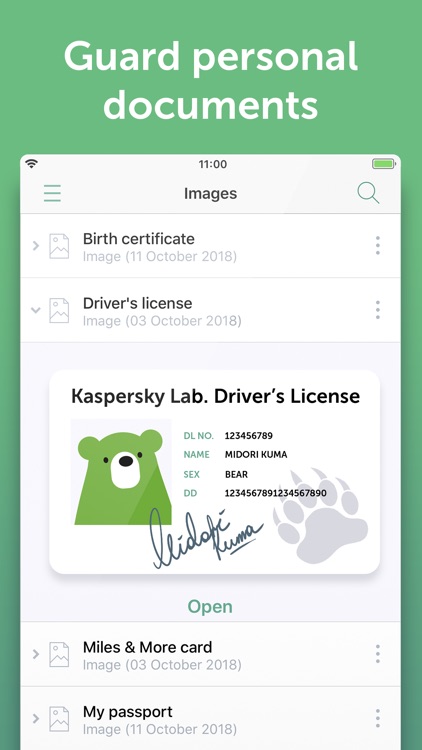Select the Birth certificate title text
This screenshot has width=422, height=750.
(139, 239)
